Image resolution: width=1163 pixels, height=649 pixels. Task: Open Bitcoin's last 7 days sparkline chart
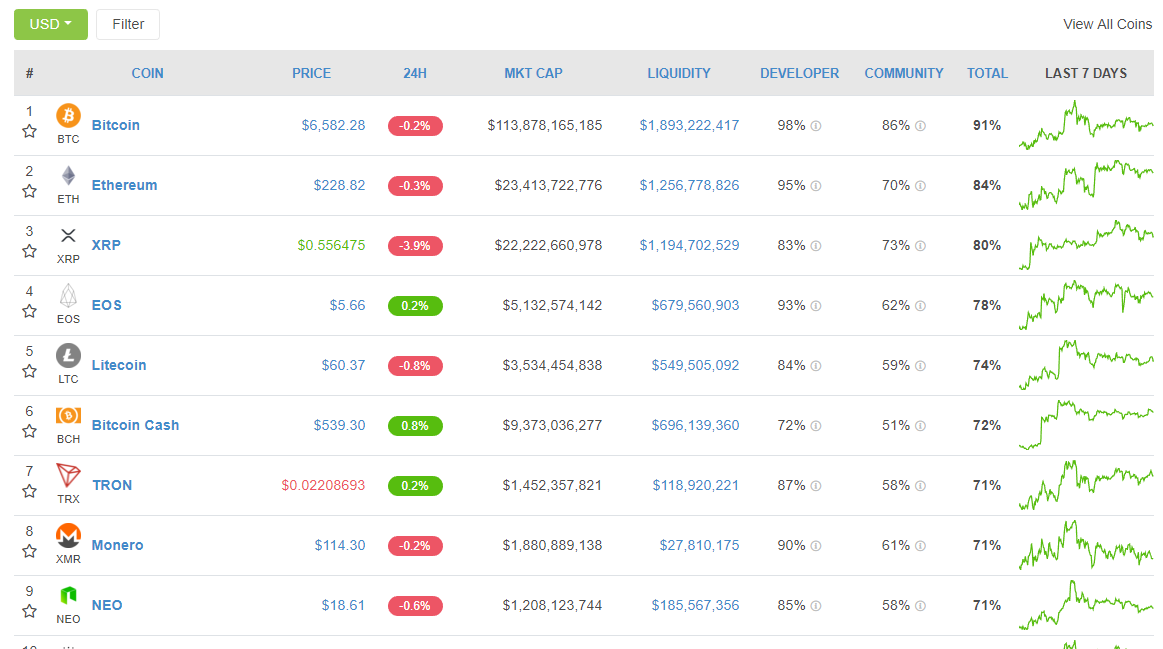click(1086, 125)
